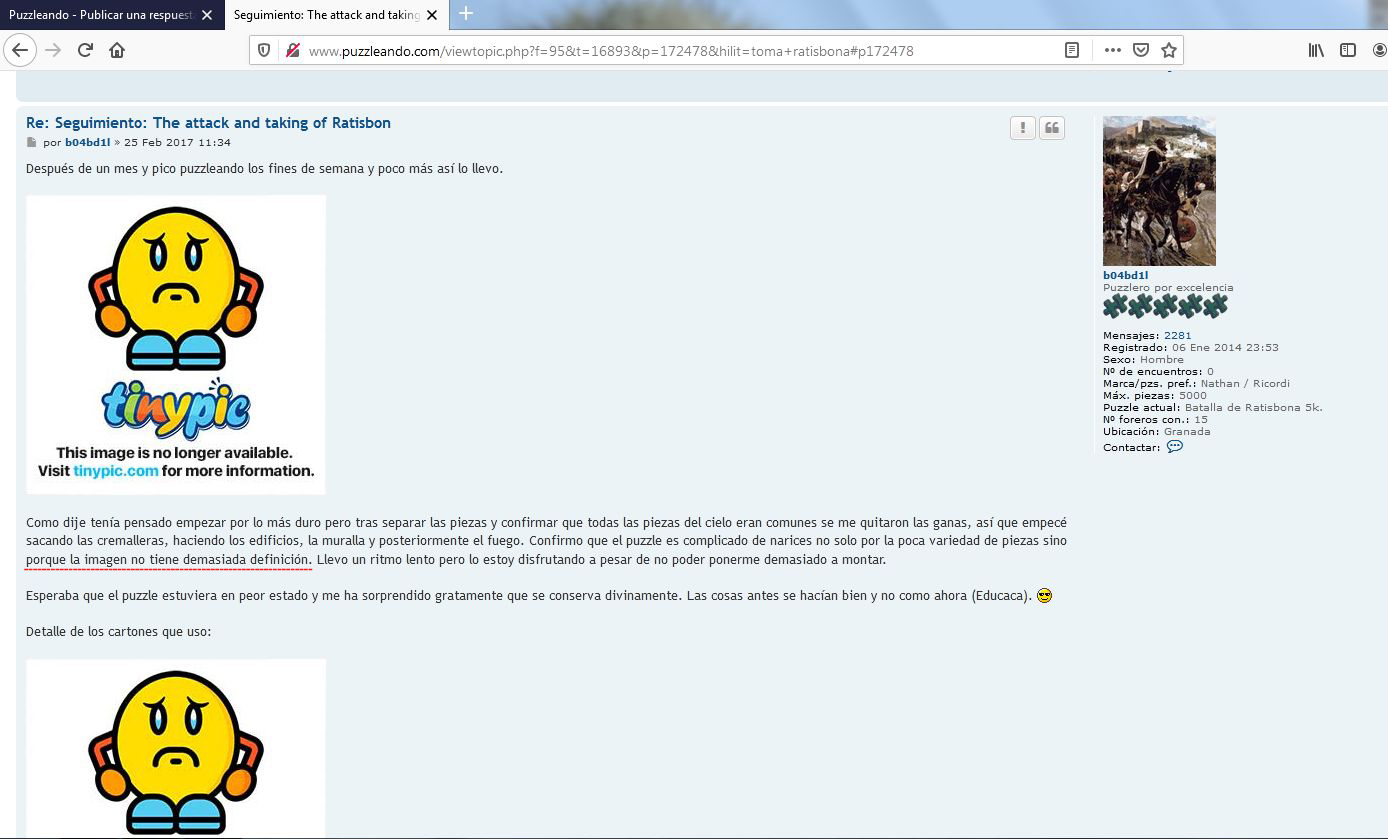Screen dimensions: 1388x839
Task: Open the browser Home page
Action: pos(117,50)
